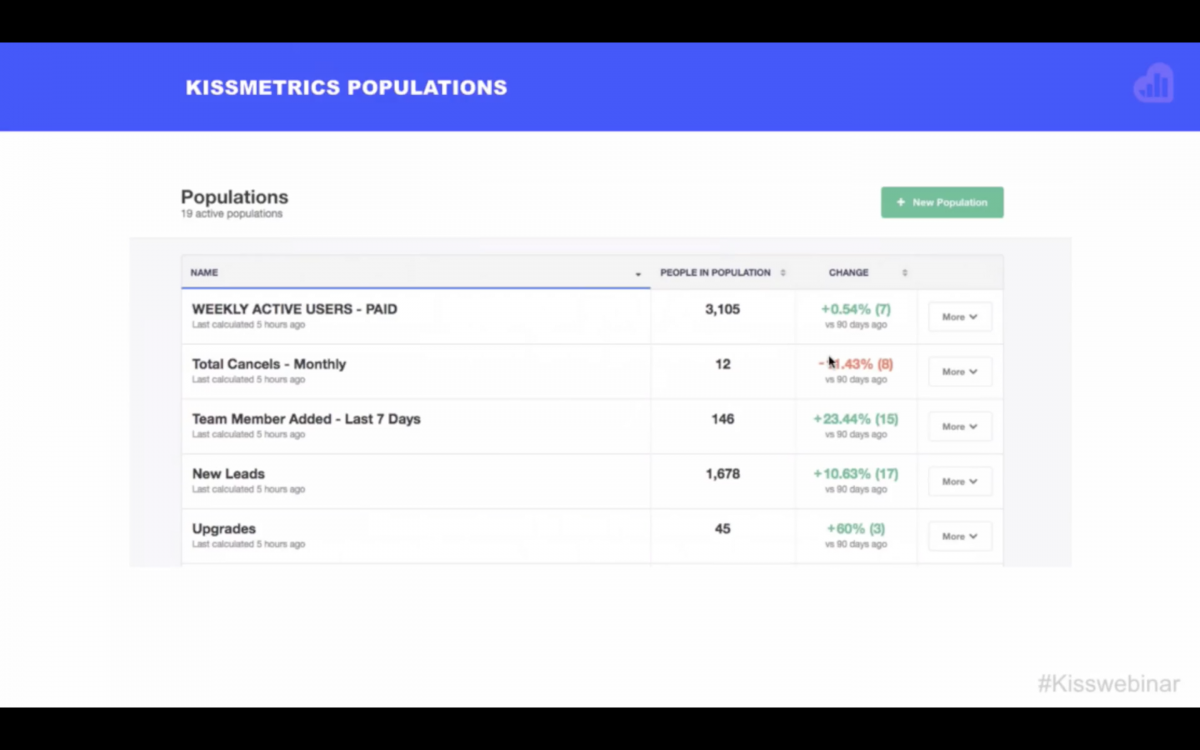Sort by PEOPLE IN POPULATION column
This screenshot has width=1200, height=750.
click(x=723, y=272)
